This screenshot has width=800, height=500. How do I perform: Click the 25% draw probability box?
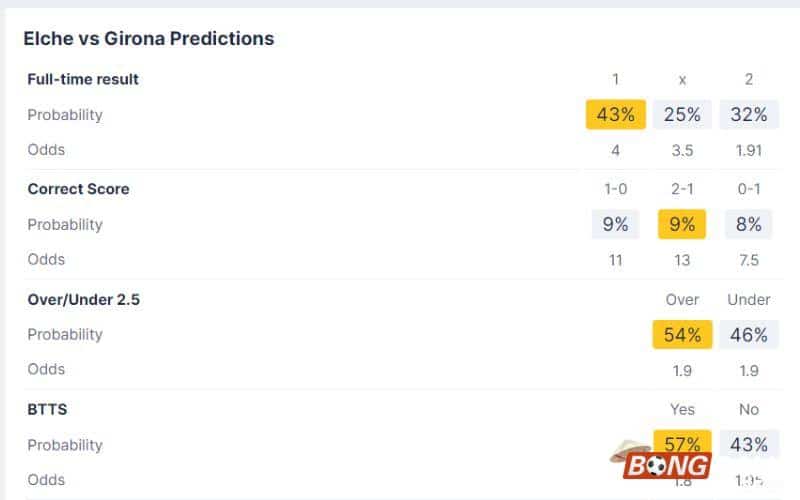click(x=682, y=115)
